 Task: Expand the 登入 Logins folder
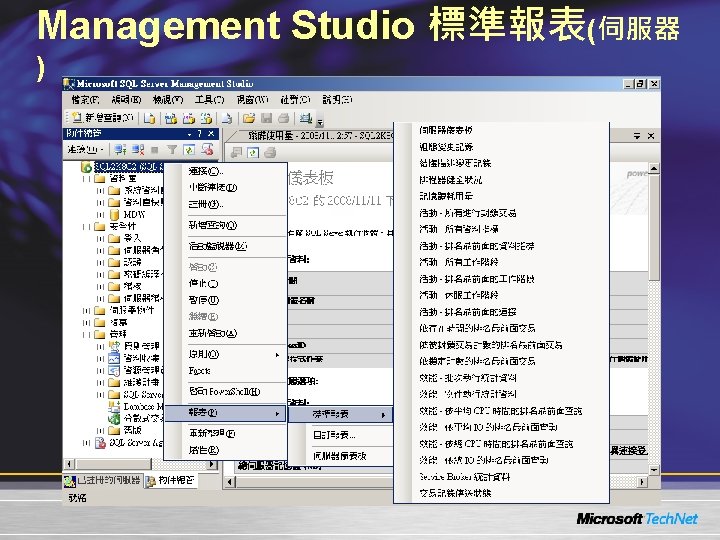(101, 238)
